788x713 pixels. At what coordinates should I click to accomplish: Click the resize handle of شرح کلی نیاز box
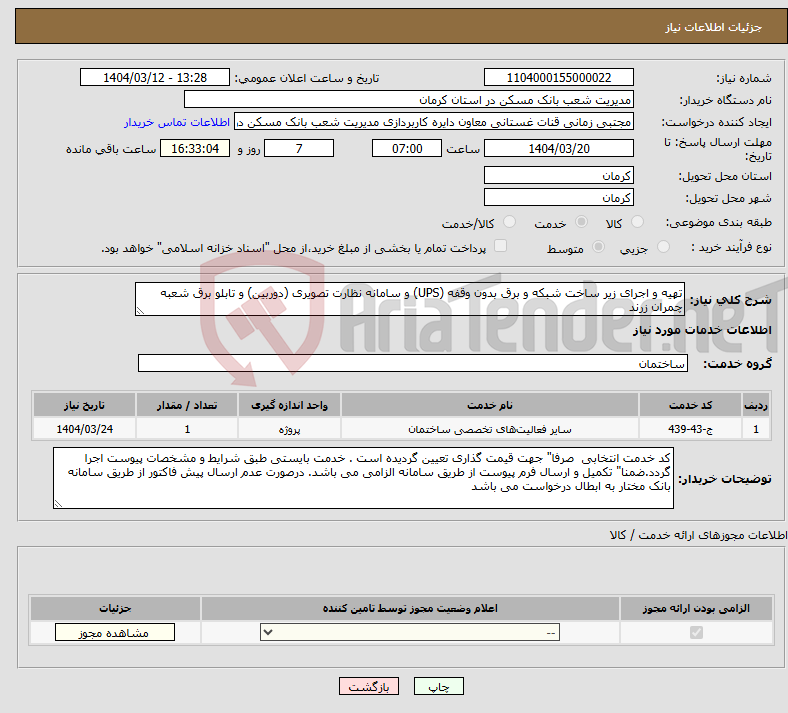coord(140,311)
